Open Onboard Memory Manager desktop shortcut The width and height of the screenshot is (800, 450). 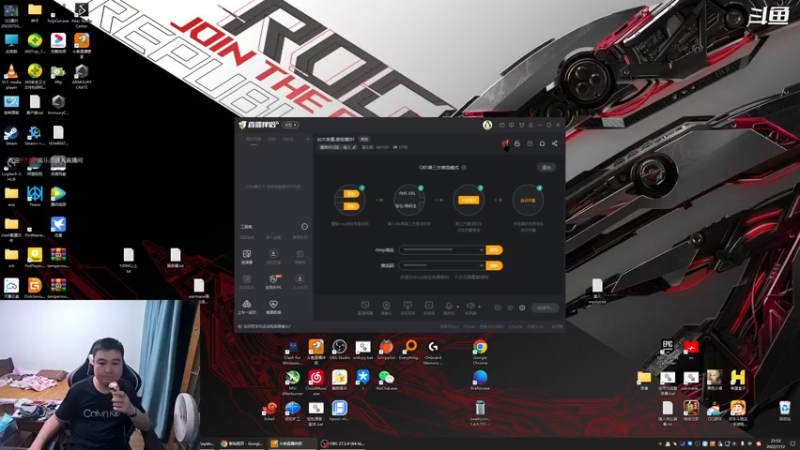[x=433, y=353]
